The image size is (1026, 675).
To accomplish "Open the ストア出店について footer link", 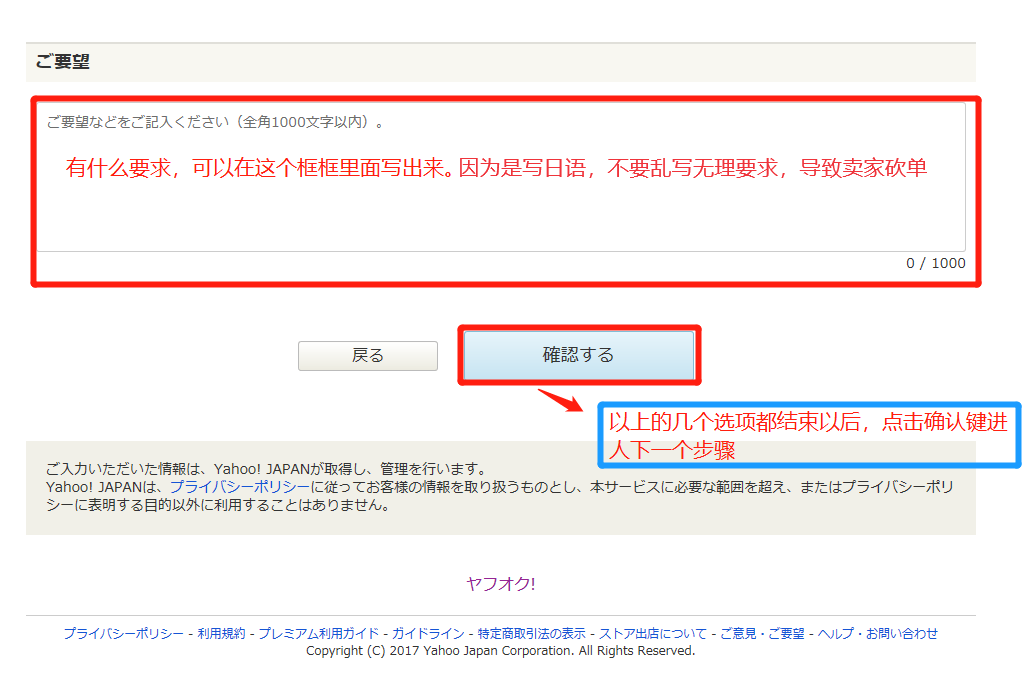I will coord(653,633).
